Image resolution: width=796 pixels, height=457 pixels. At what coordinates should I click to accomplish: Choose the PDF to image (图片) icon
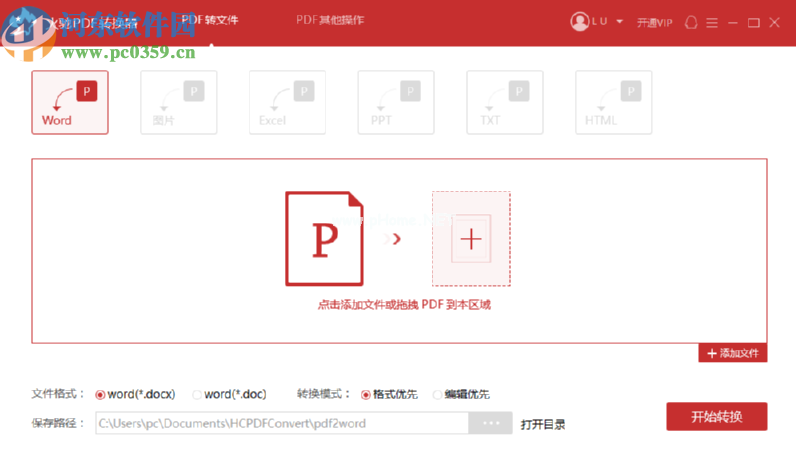click(x=178, y=102)
